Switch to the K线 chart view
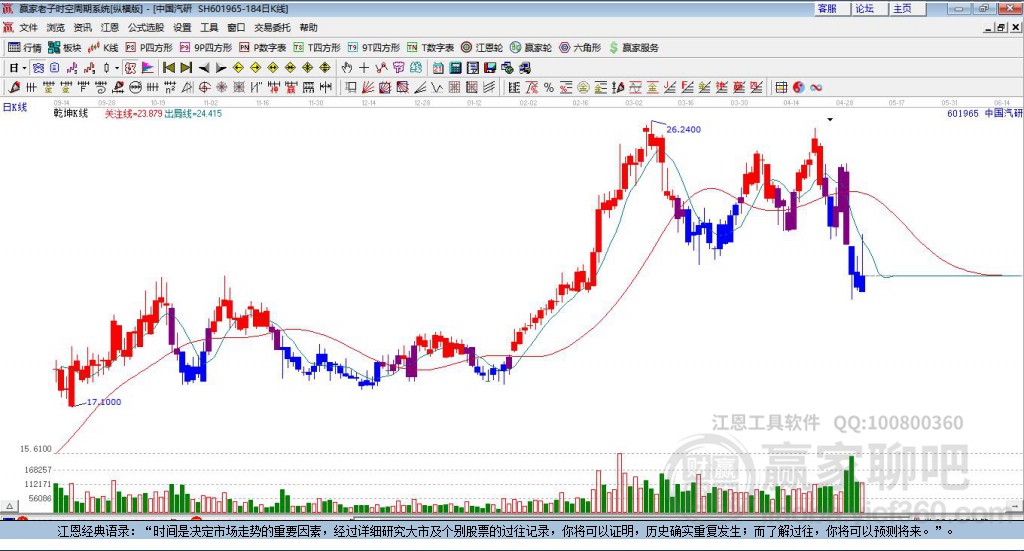This screenshot has height=551, width=1024. pos(103,48)
